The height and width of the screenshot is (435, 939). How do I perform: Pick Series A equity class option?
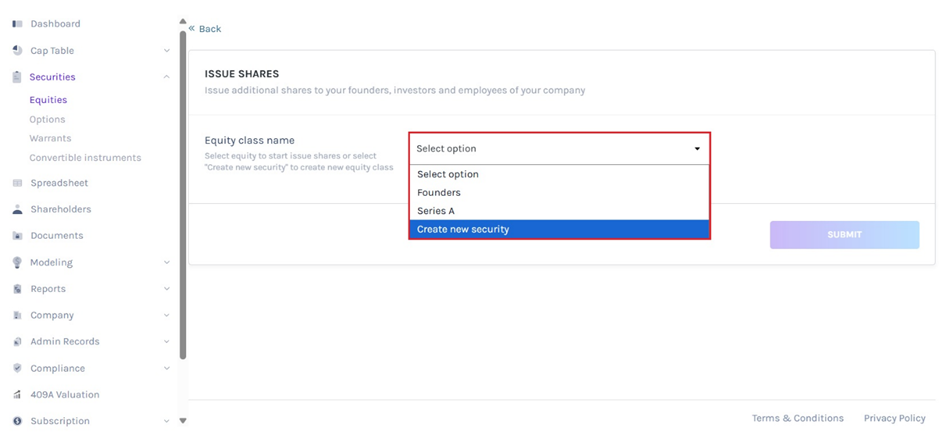point(436,211)
